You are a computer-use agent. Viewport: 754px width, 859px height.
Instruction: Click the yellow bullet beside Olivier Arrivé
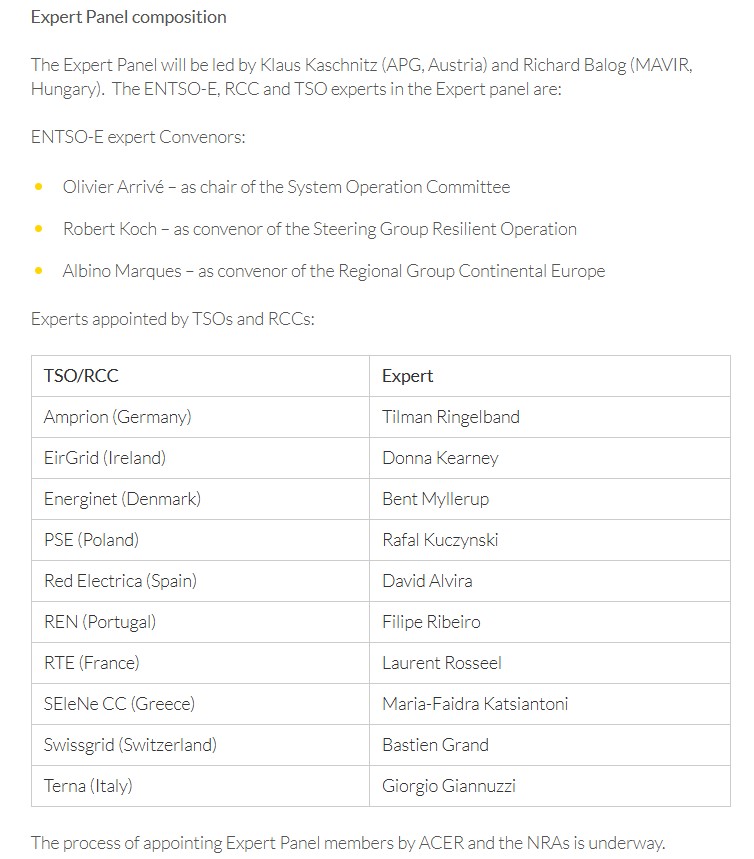[x=39, y=187]
